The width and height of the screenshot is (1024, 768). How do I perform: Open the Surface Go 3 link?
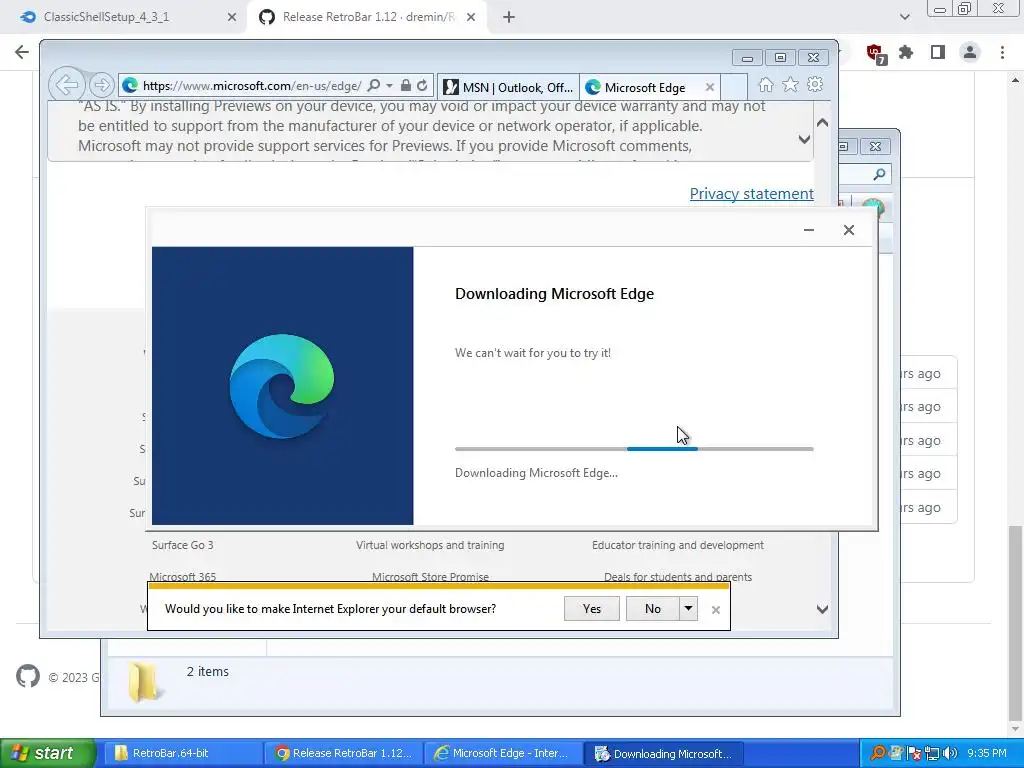(x=183, y=545)
